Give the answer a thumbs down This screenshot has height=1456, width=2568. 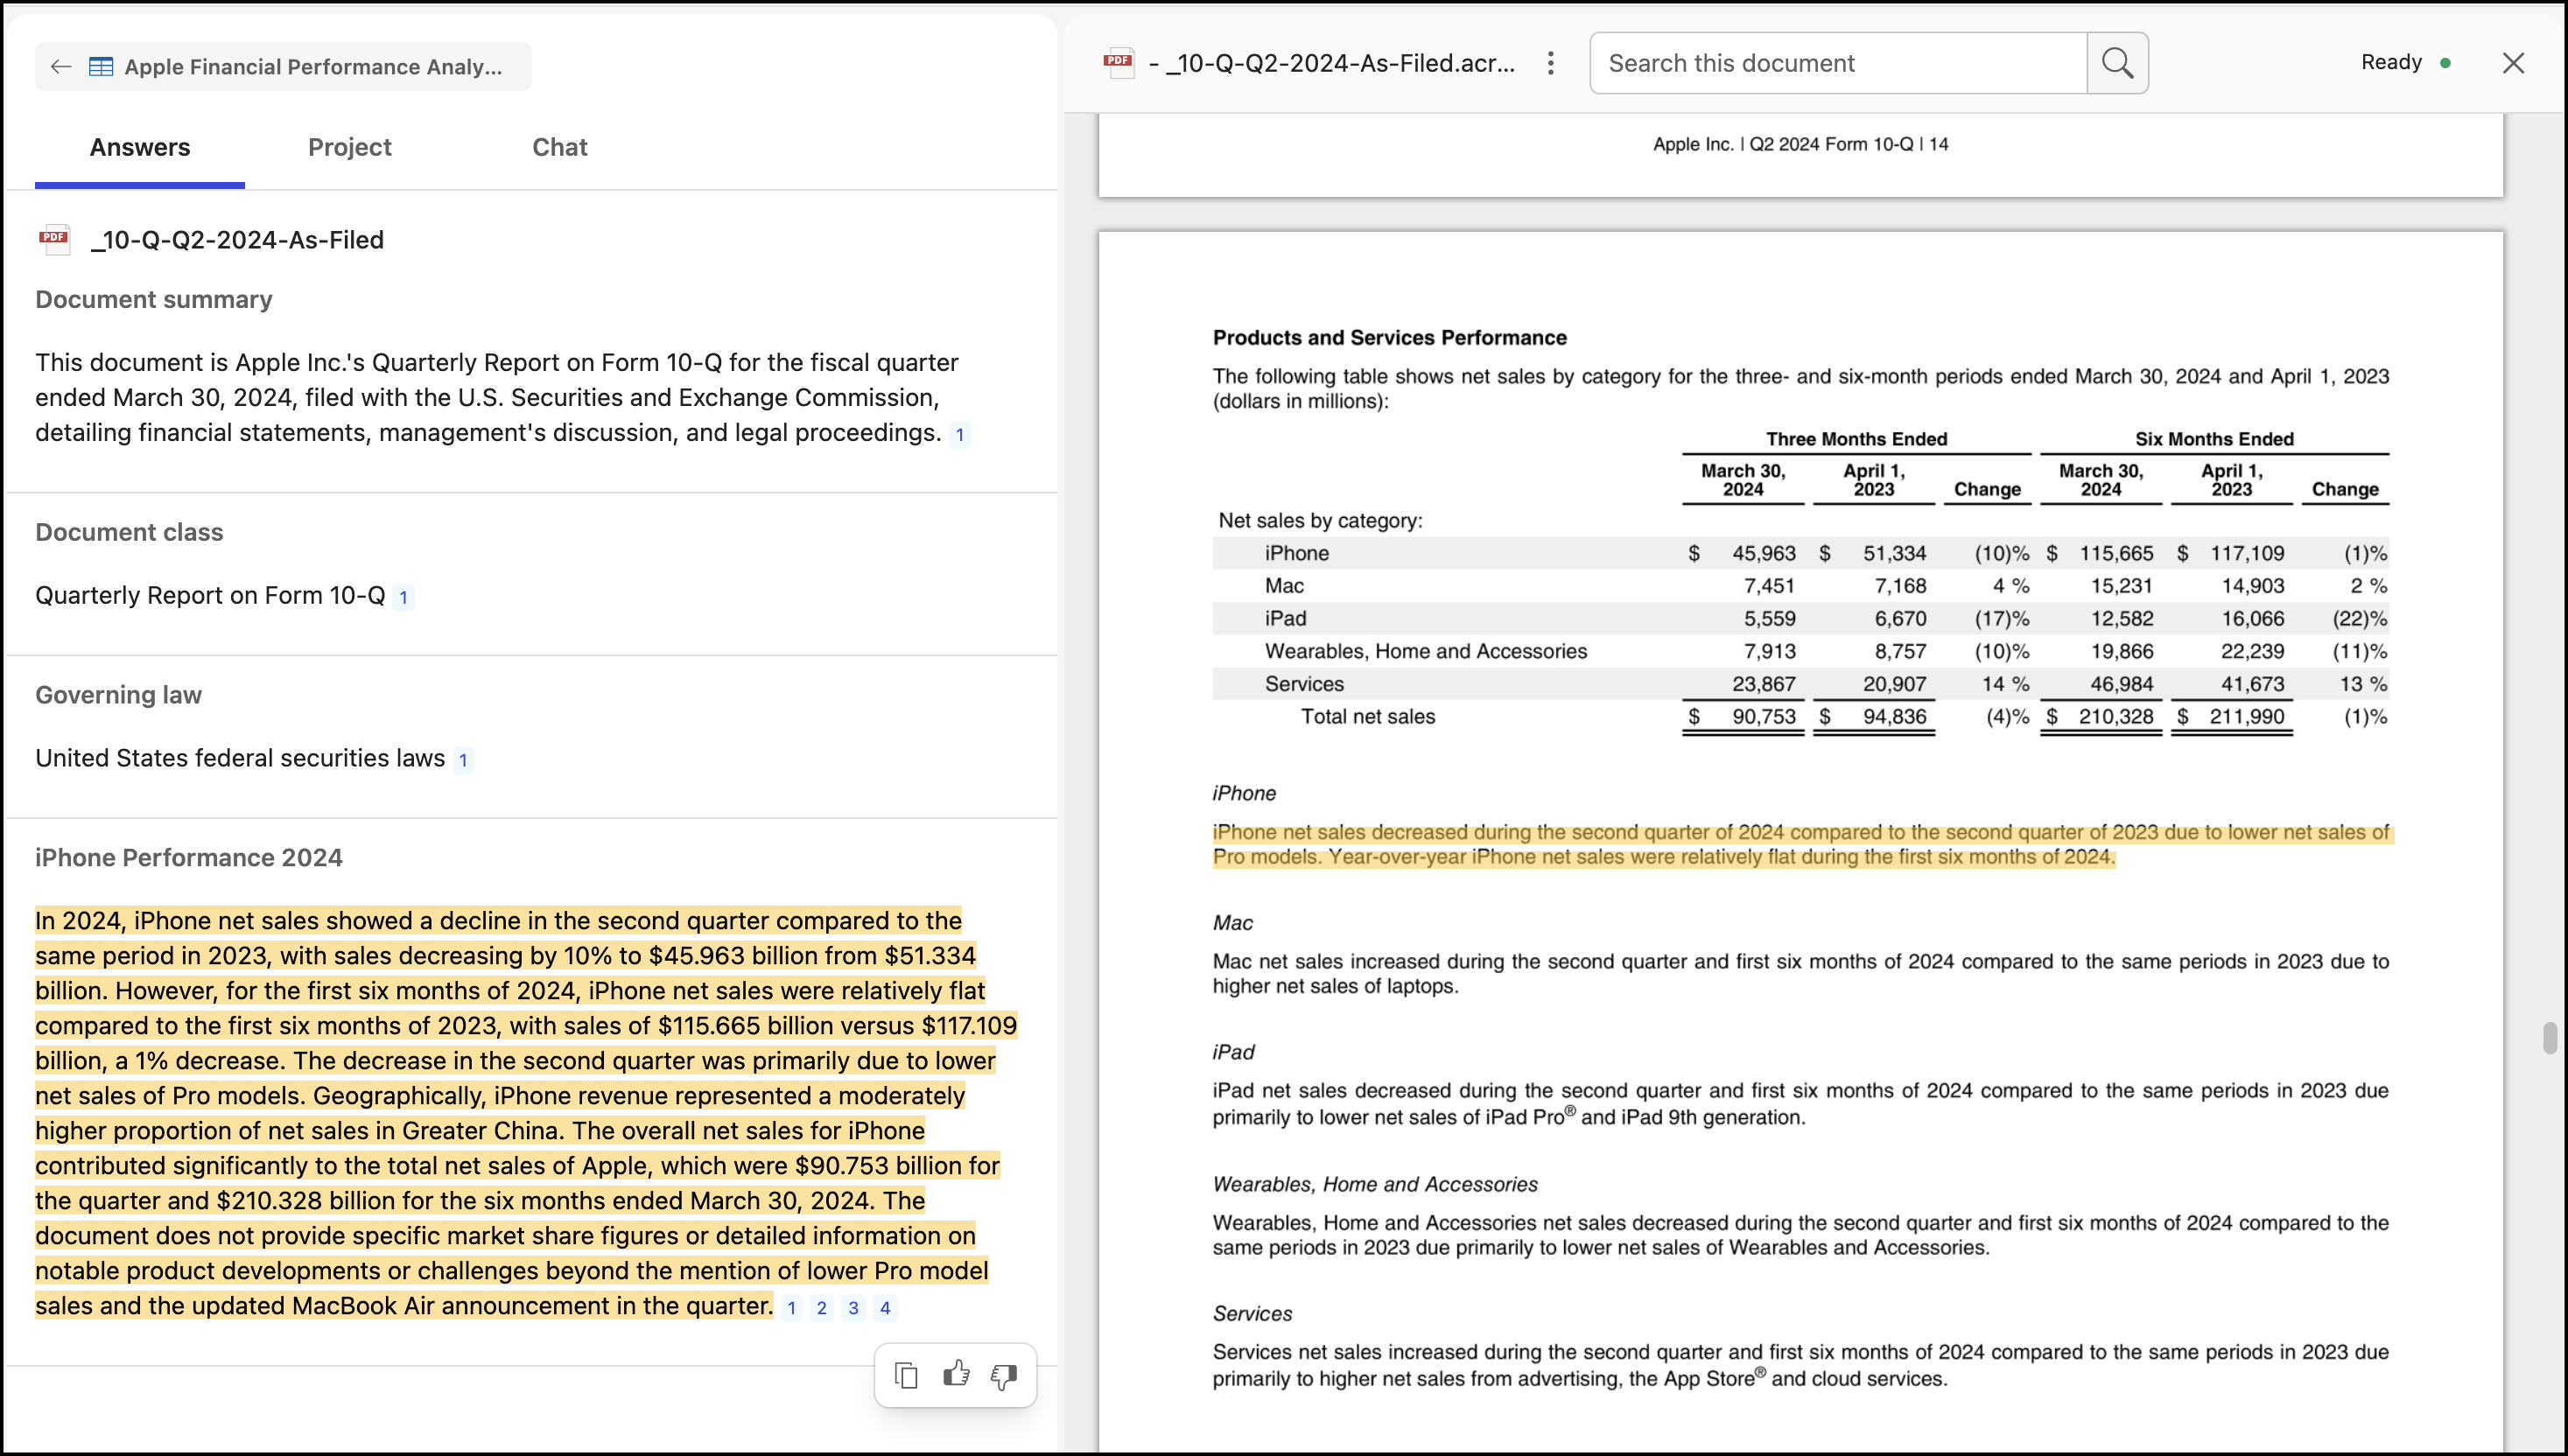point(1004,1376)
